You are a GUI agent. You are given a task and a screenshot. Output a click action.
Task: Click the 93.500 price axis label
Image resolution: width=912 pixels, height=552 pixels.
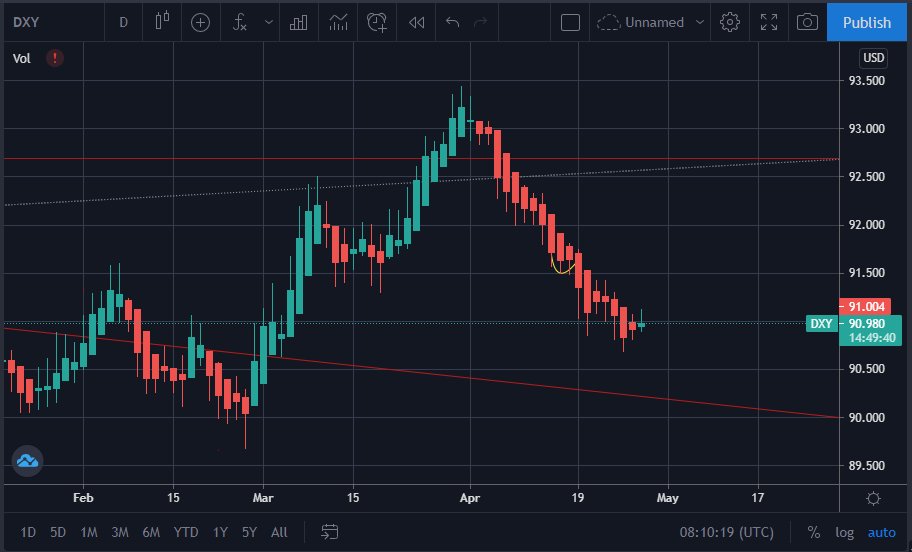[867, 80]
